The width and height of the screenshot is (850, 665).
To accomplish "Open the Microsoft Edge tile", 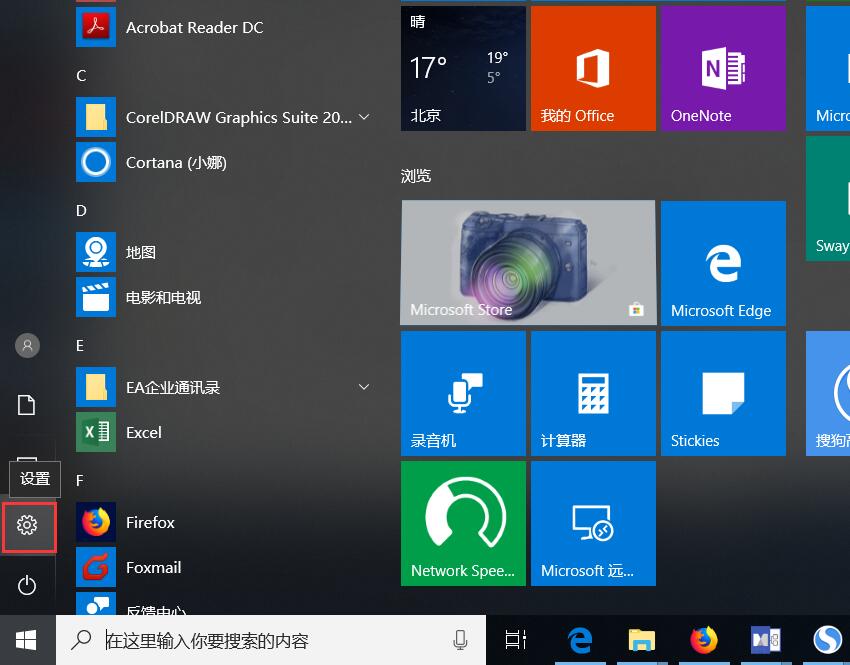I will click(723, 263).
